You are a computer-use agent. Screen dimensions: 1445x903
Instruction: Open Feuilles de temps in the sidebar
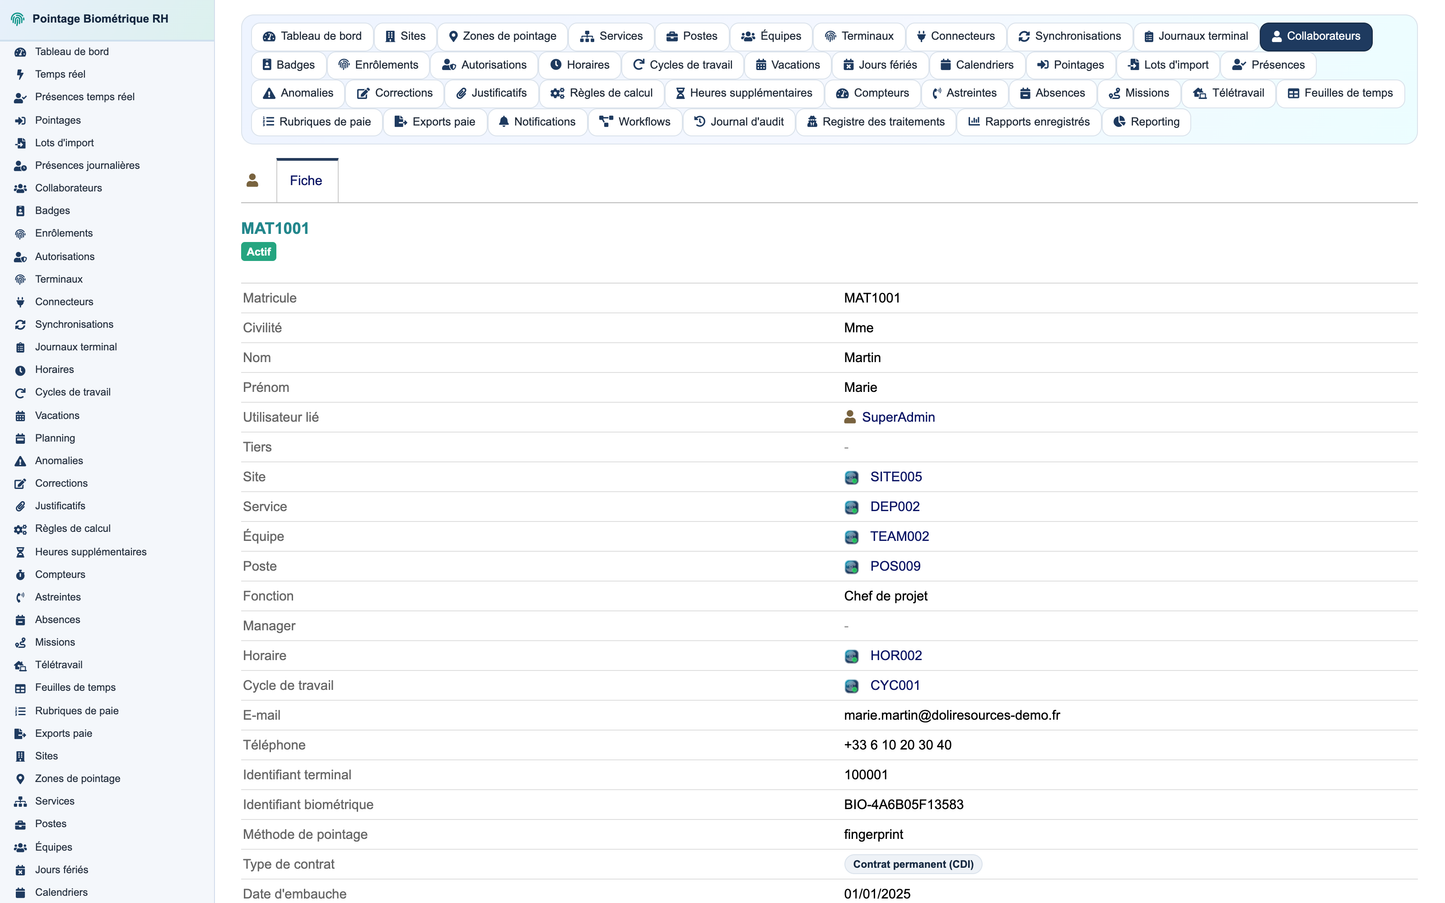pos(75,688)
